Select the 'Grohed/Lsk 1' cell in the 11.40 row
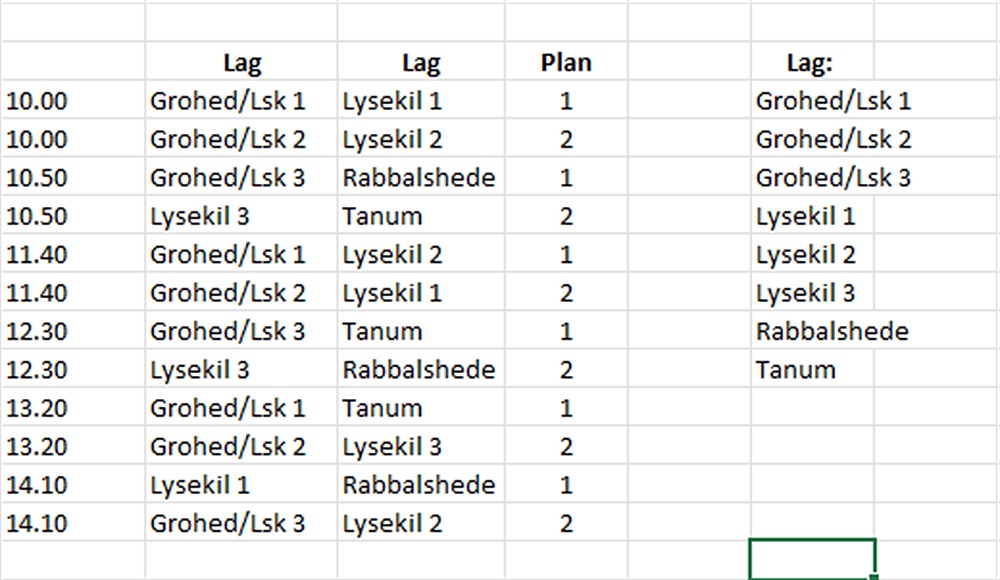The image size is (1000, 580). pyautogui.click(x=228, y=254)
